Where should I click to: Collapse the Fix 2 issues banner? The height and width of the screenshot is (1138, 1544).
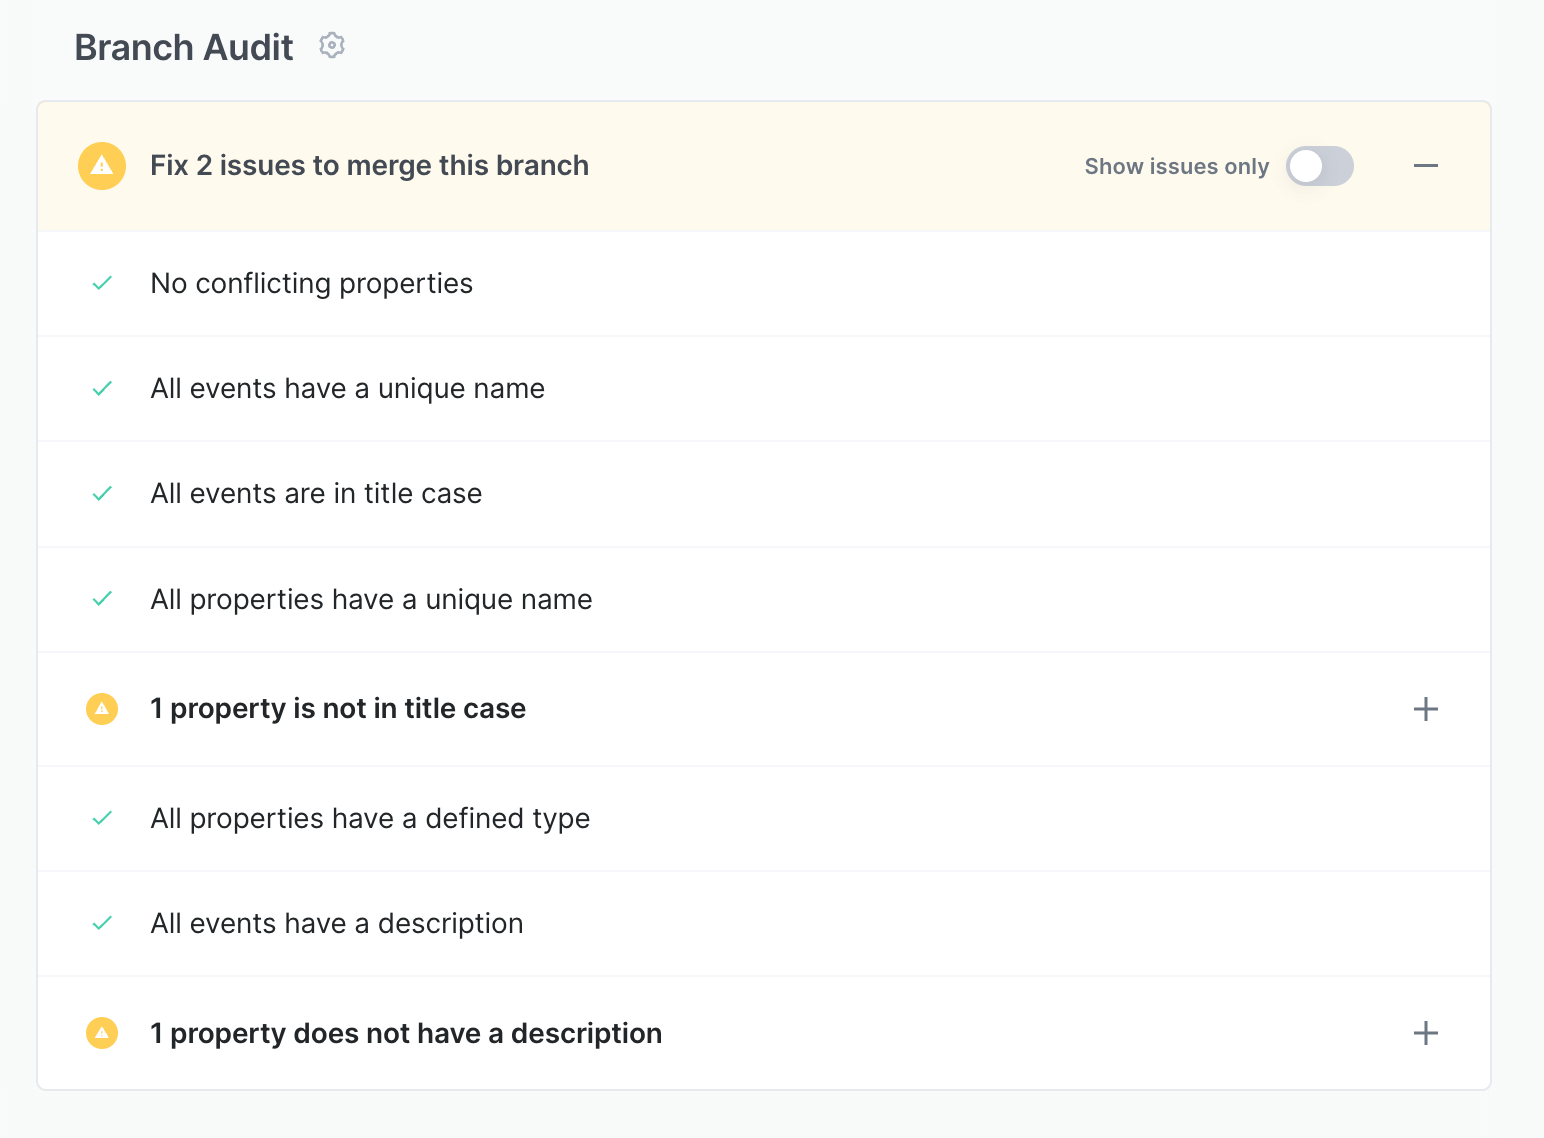(1427, 166)
